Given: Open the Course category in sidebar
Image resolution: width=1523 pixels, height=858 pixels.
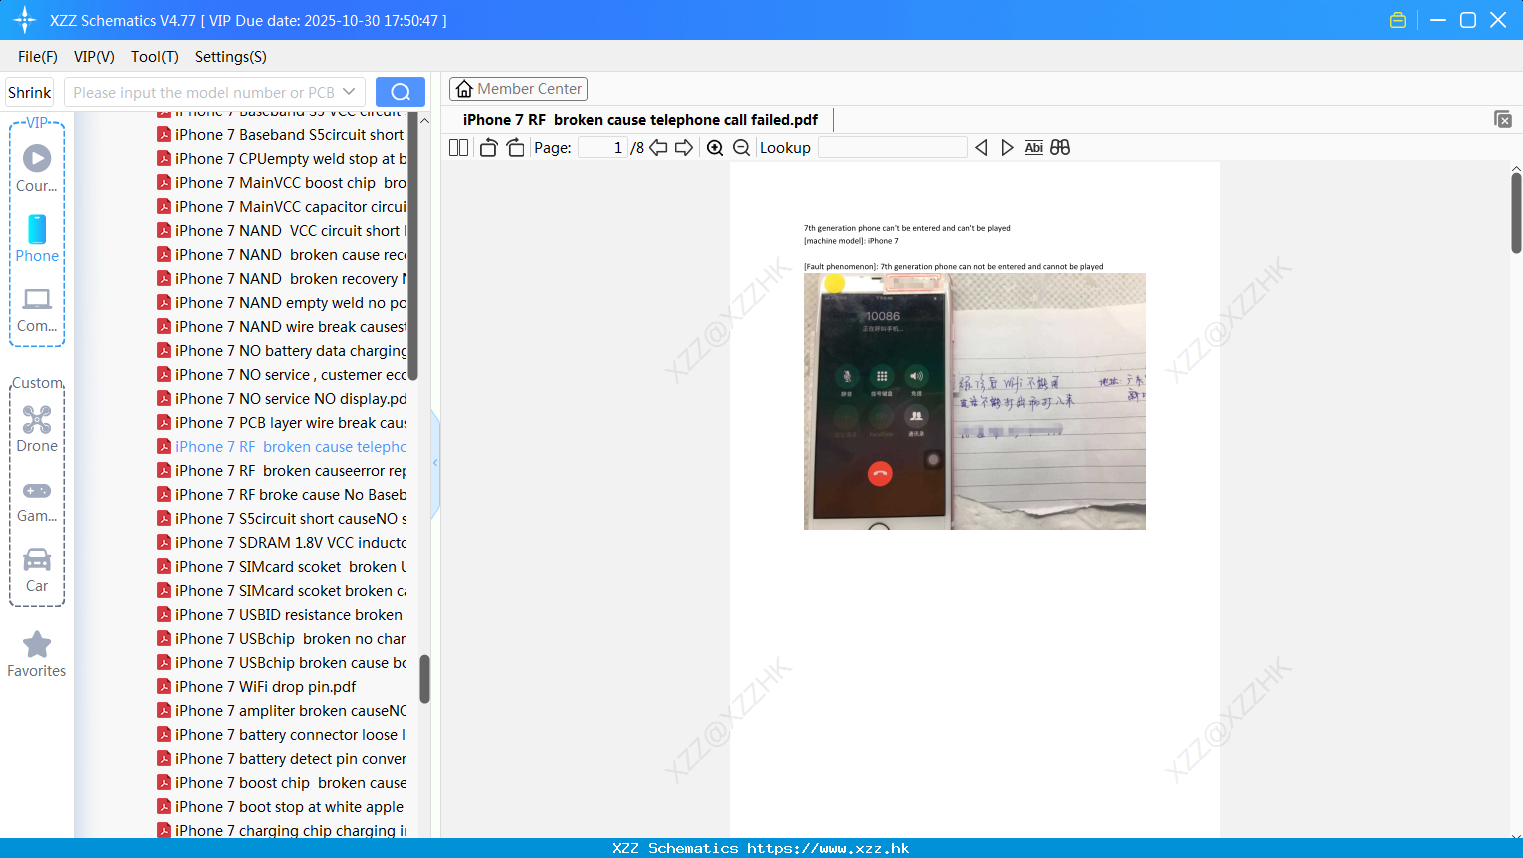Looking at the screenshot, I should (x=37, y=168).
